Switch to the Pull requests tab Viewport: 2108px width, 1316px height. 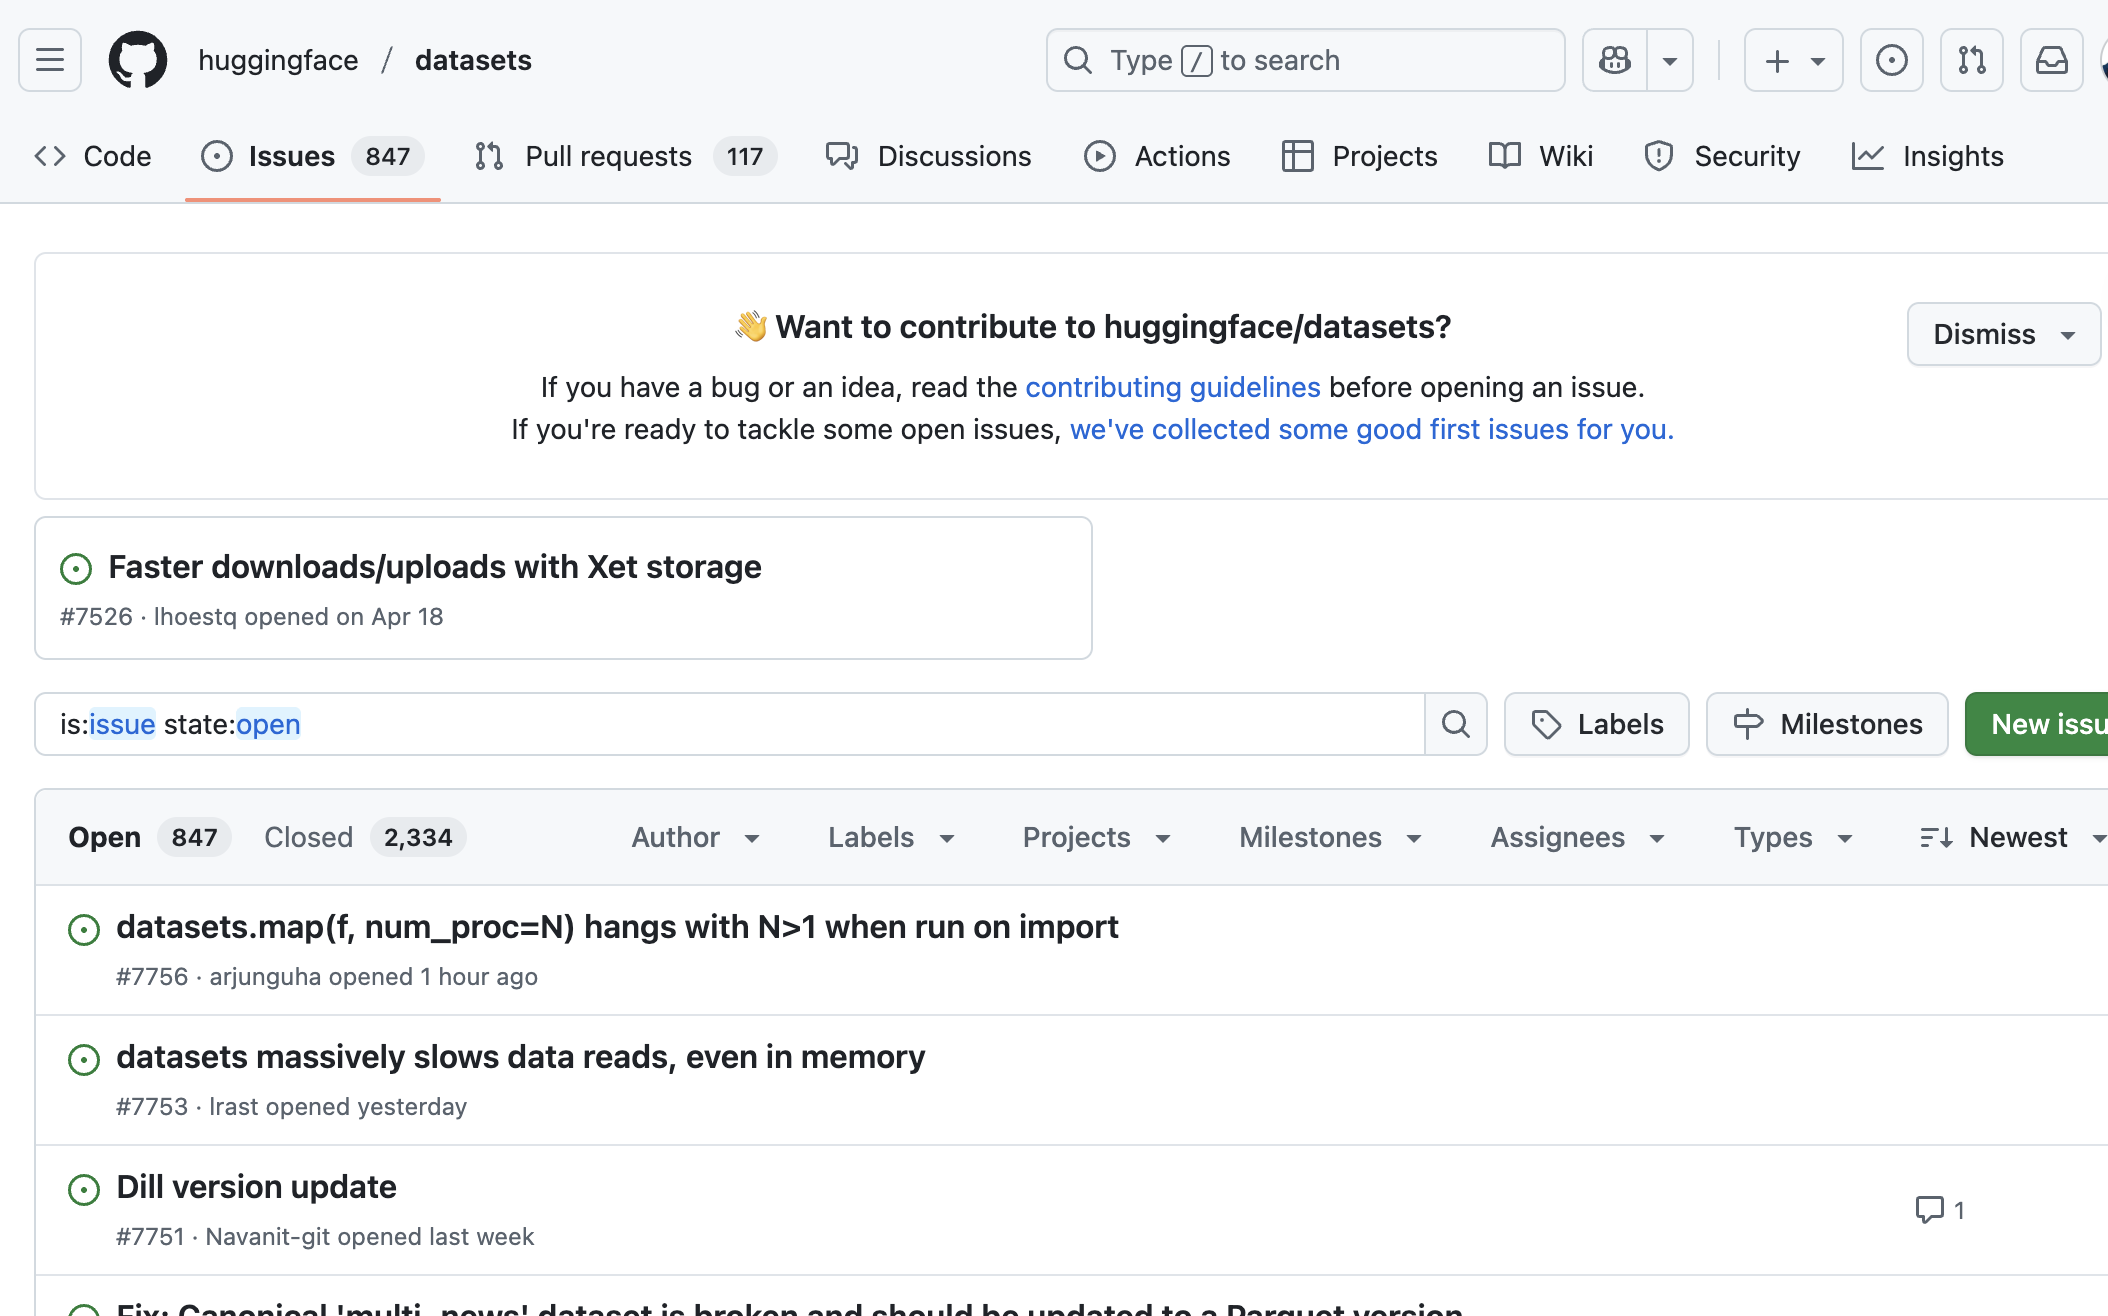click(x=608, y=156)
